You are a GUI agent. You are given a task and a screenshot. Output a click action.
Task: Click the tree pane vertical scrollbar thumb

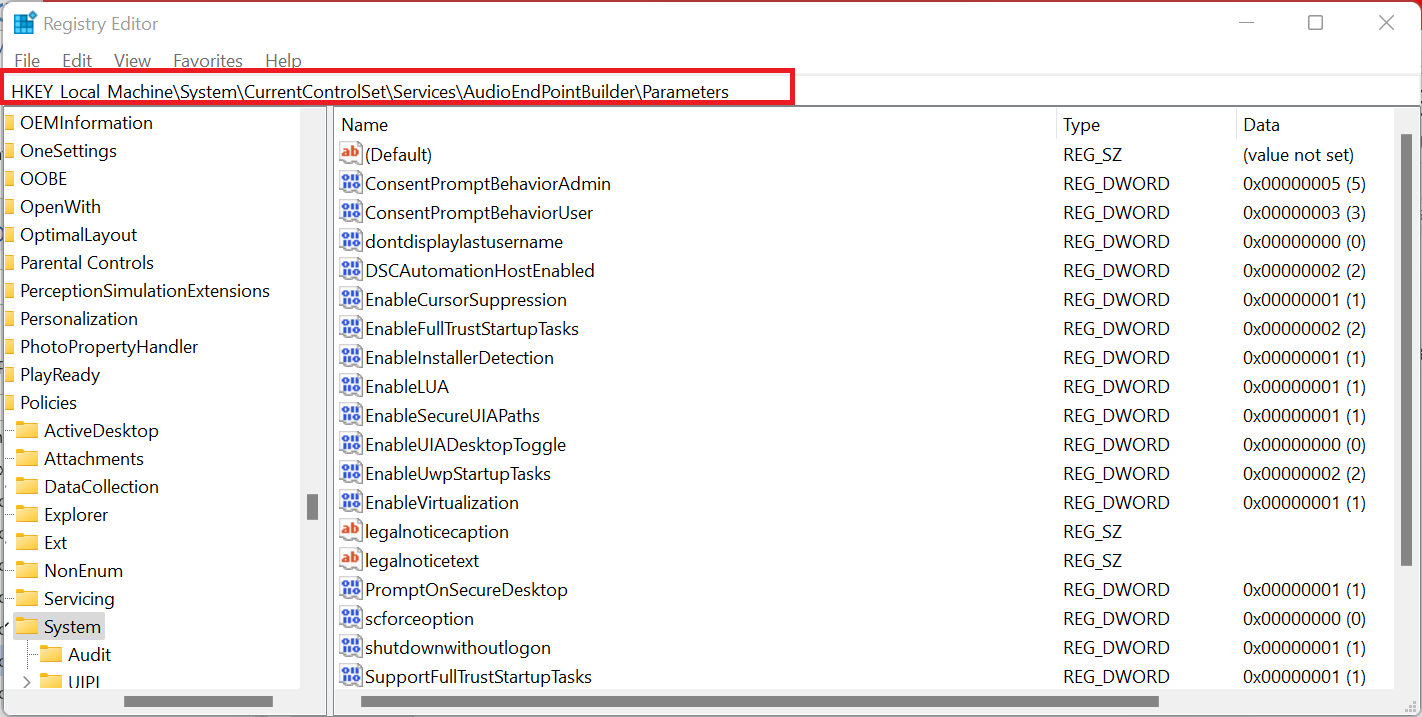312,506
